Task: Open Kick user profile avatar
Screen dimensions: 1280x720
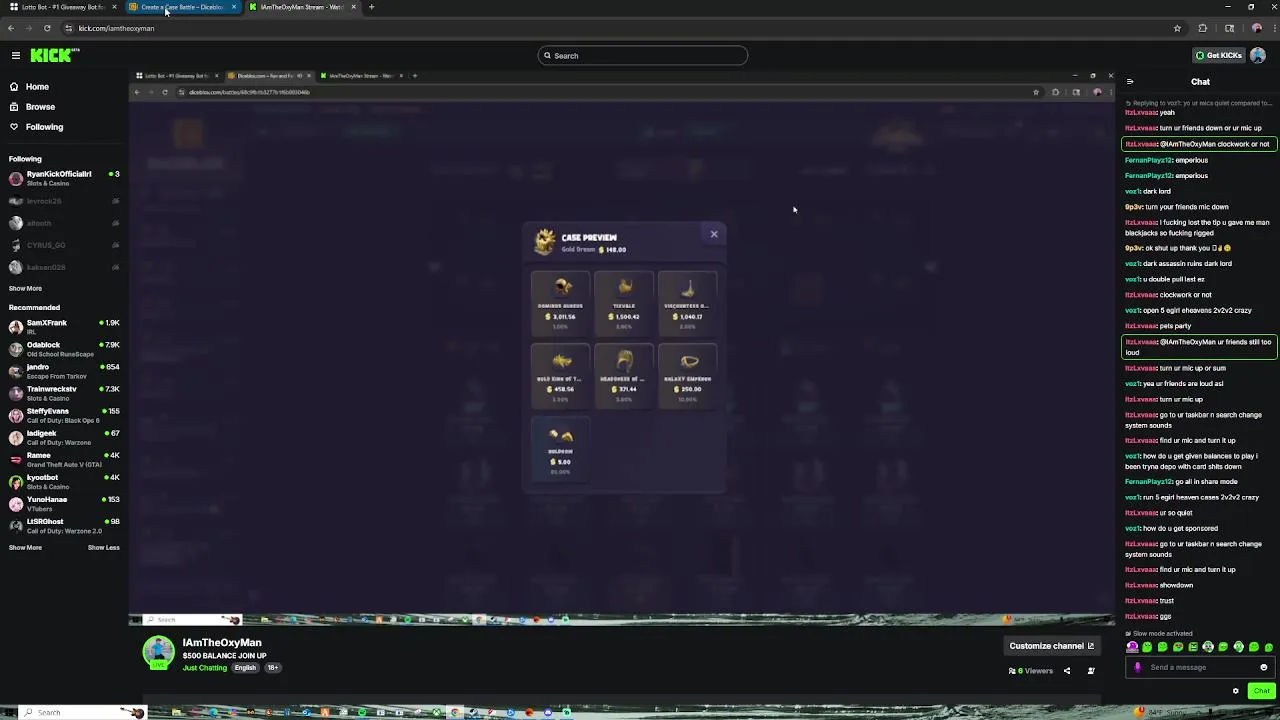Action: pos(1258,55)
